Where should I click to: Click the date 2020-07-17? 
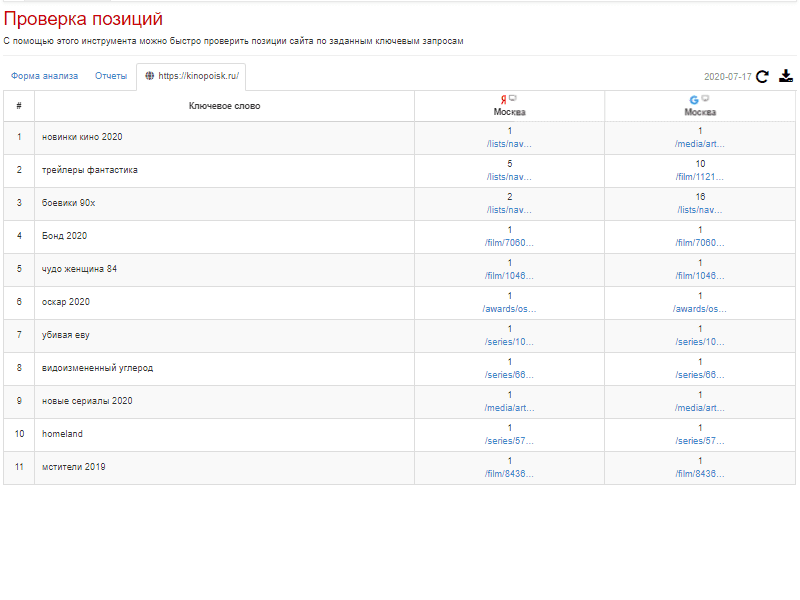728,77
